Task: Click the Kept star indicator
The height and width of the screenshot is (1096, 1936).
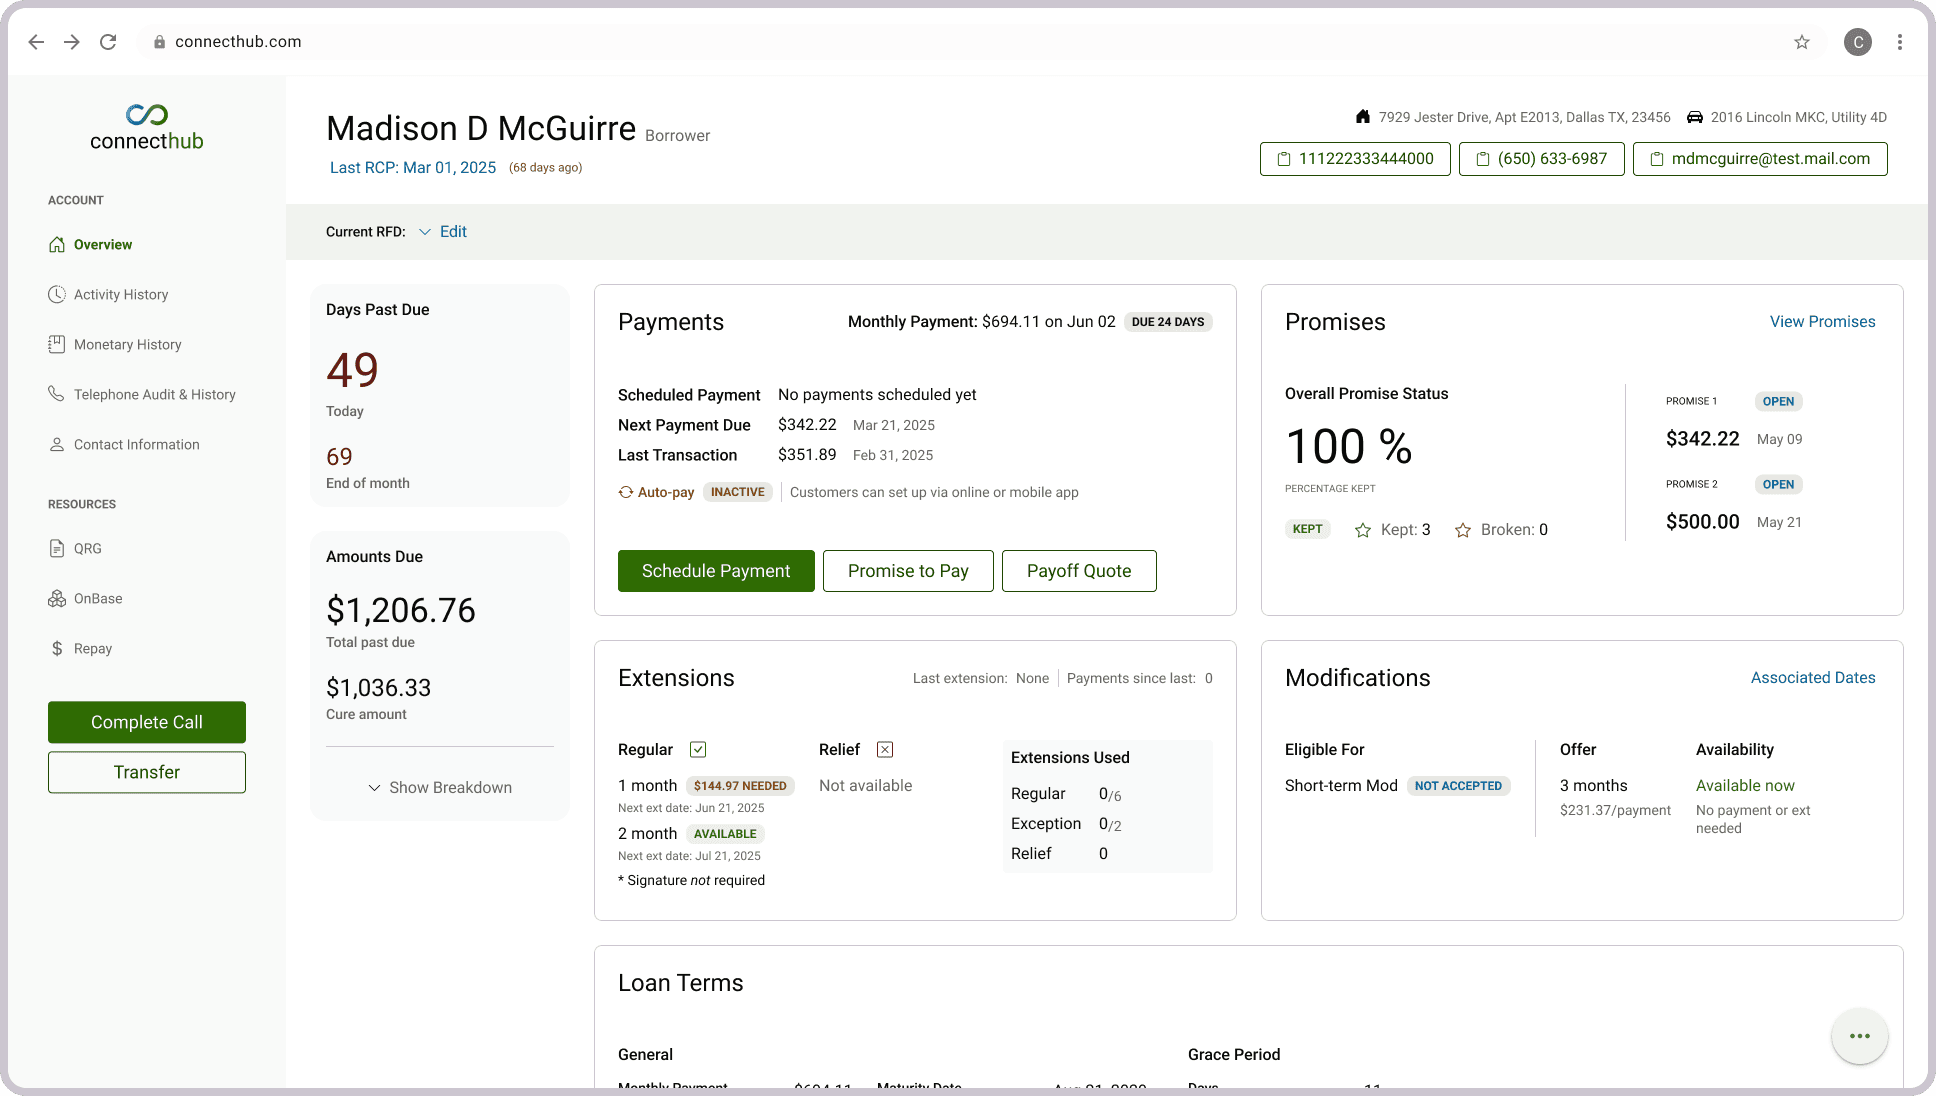Action: pyautogui.click(x=1363, y=530)
